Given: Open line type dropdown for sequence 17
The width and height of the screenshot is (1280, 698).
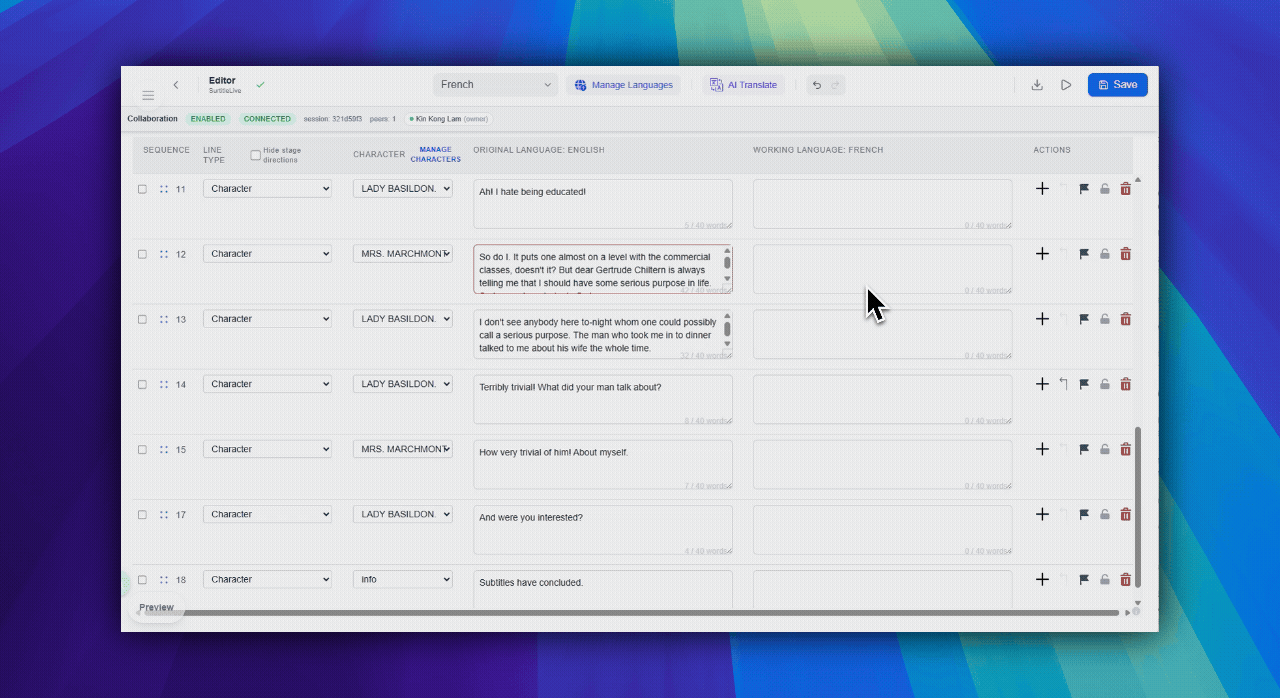Looking at the screenshot, I should point(268,514).
